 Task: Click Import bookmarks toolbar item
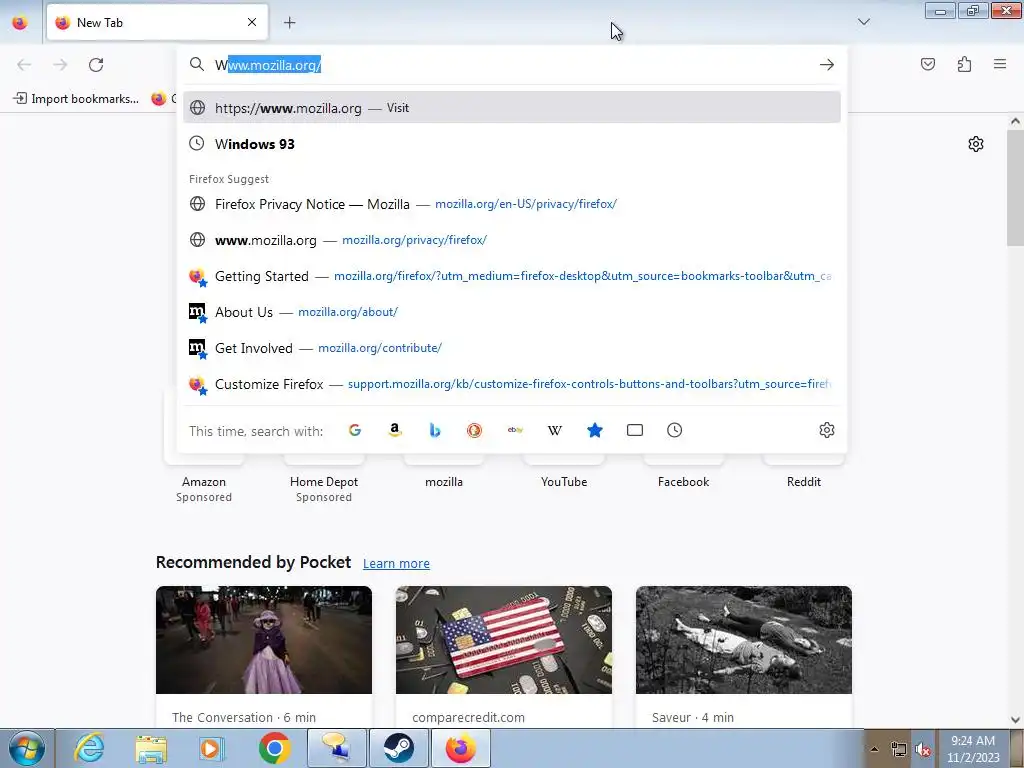click(x=76, y=99)
